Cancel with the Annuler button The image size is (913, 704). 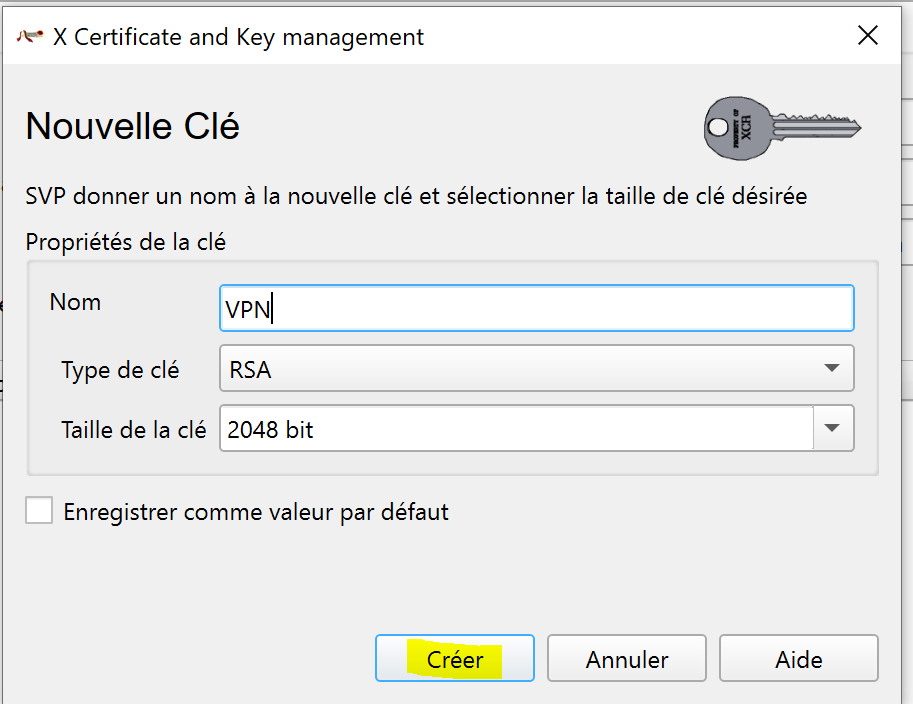(x=627, y=660)
